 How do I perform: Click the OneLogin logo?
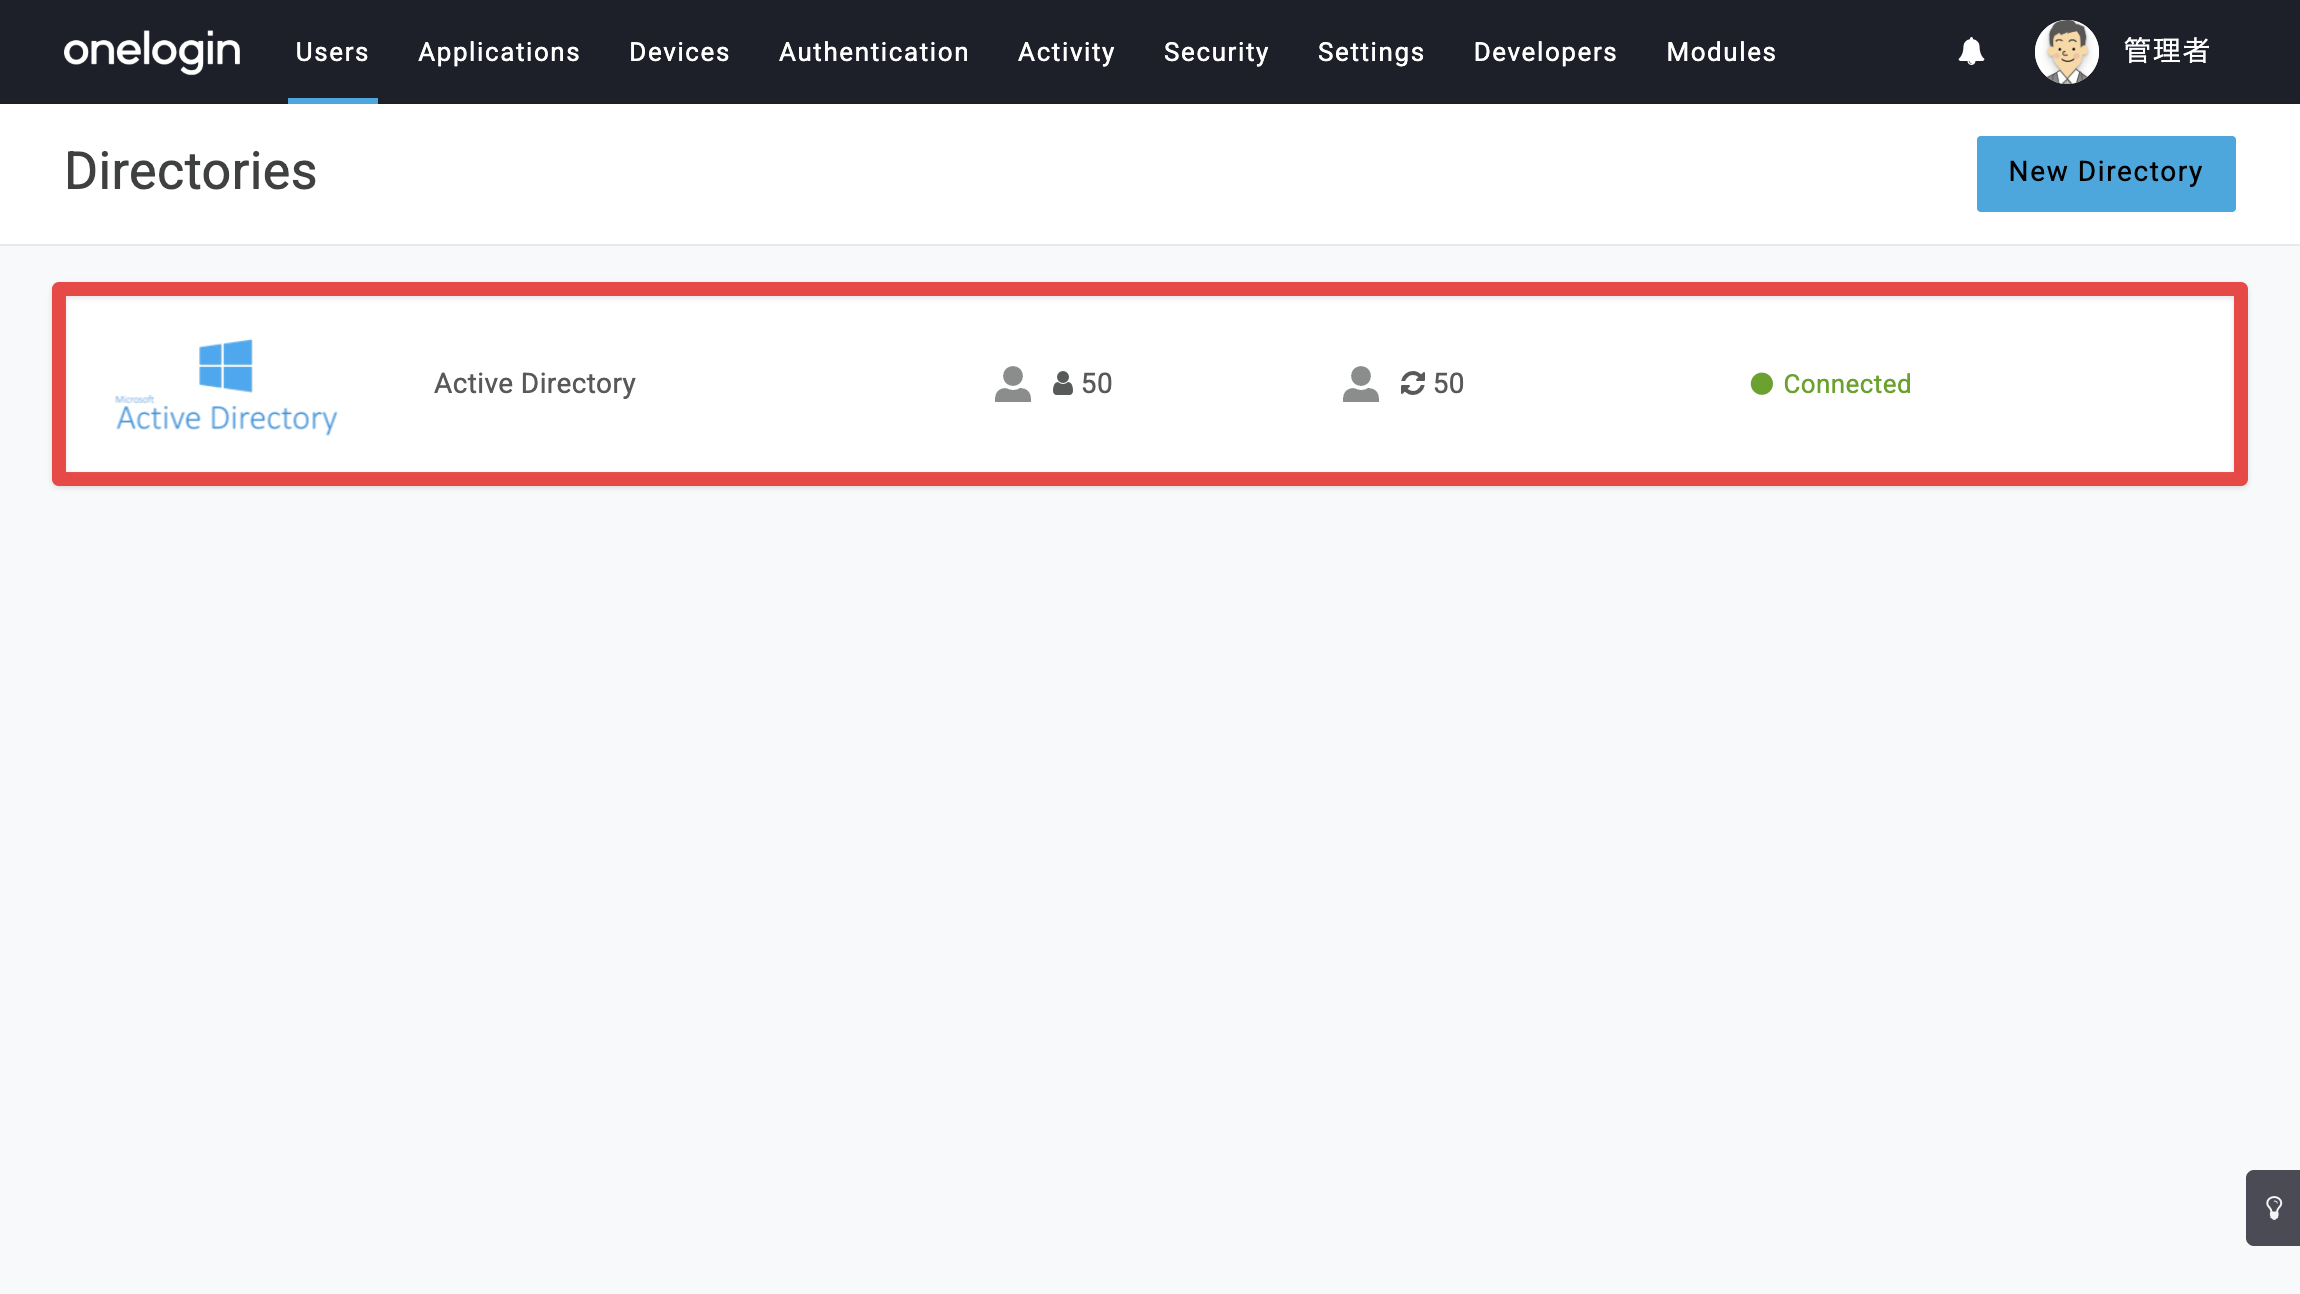pos(152,51)
